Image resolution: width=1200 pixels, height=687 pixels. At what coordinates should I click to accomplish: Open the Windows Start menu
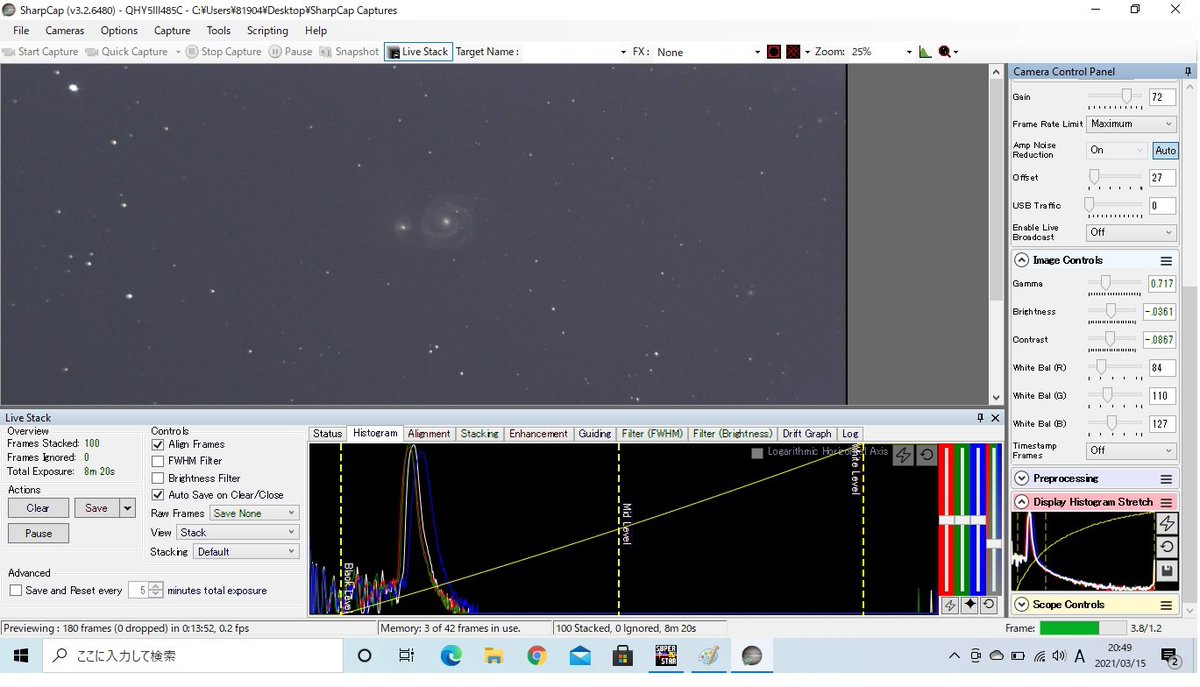click(x=20, y=656)
